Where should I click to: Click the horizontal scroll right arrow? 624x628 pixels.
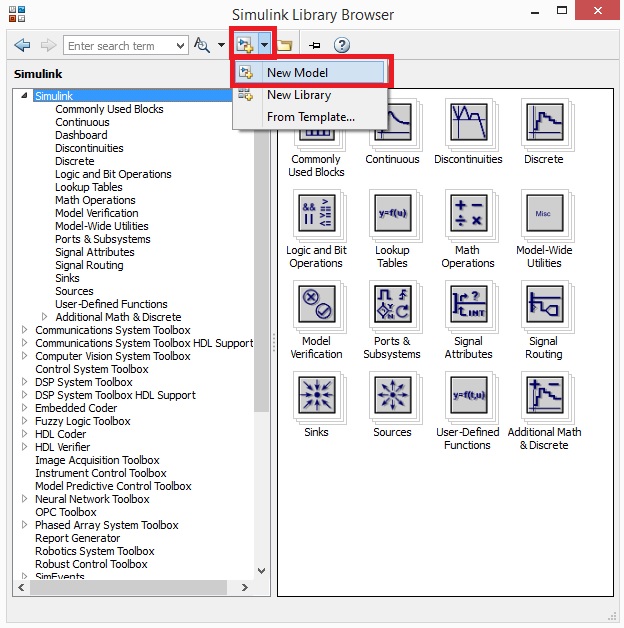(245, 588)
